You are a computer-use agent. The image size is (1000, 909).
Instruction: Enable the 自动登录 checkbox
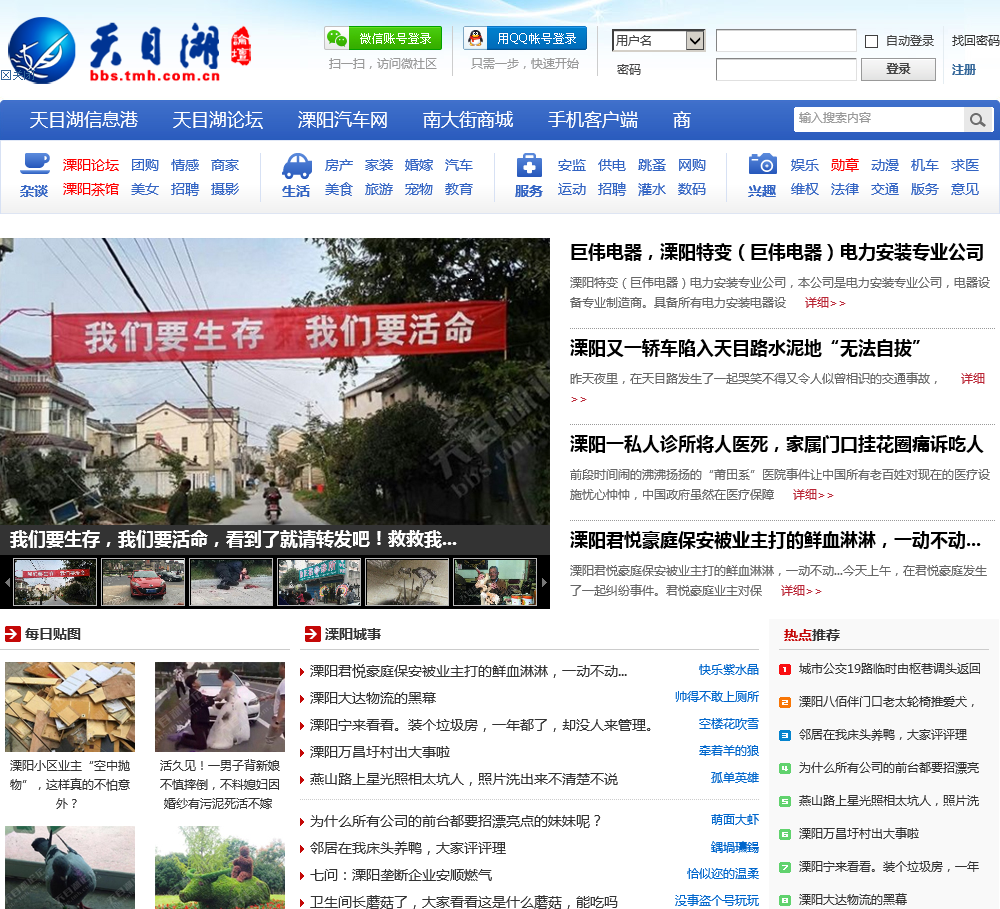click(x=871, y=41)
